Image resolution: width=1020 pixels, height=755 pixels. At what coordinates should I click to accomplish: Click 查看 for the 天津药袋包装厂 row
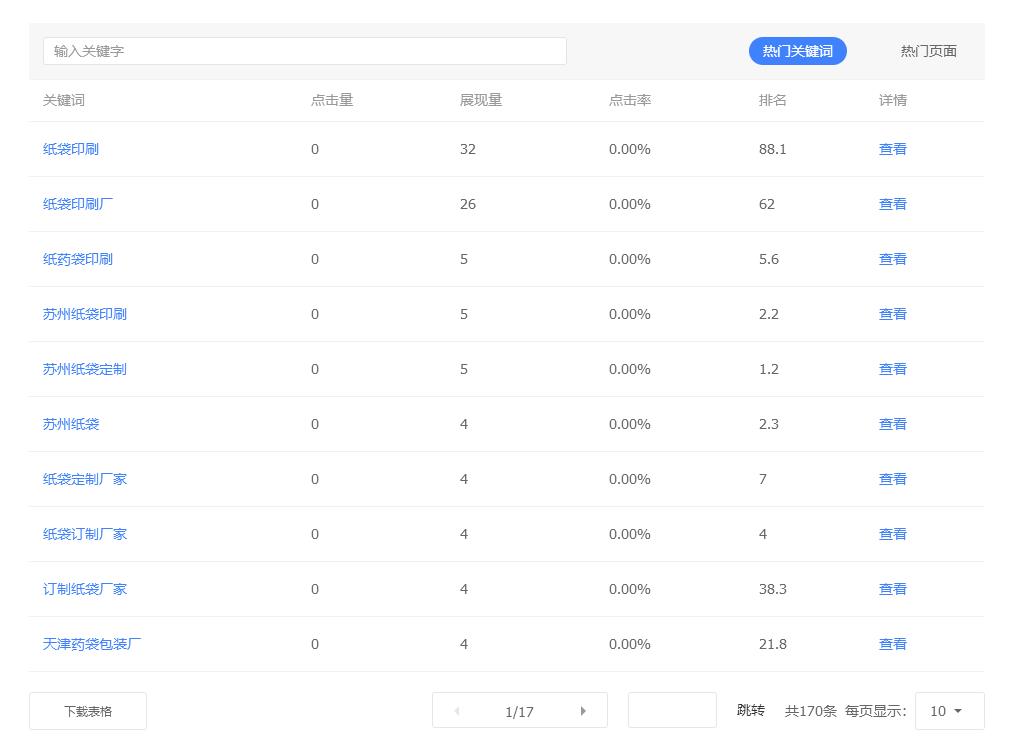click(892, 644)
